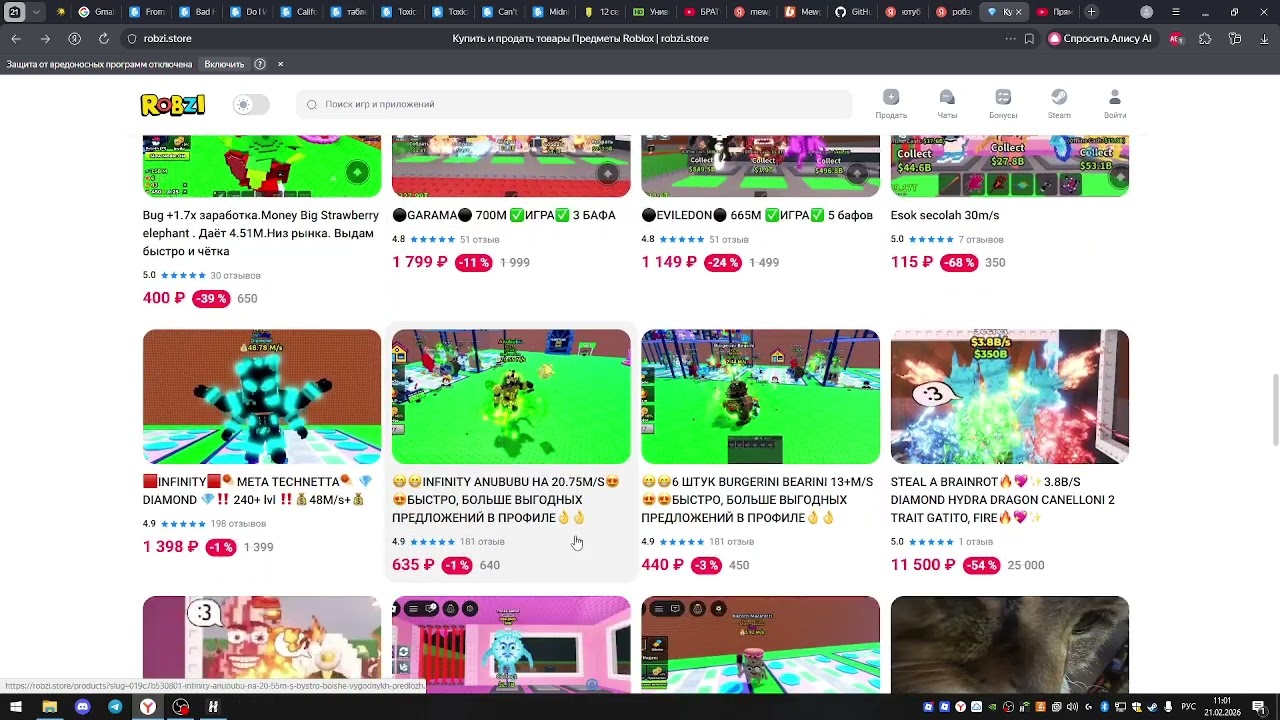The height and width of the screenshot is (720, 1280).
Task: Click the 30 отзывов review count
Action: click(x=235, y=276)
